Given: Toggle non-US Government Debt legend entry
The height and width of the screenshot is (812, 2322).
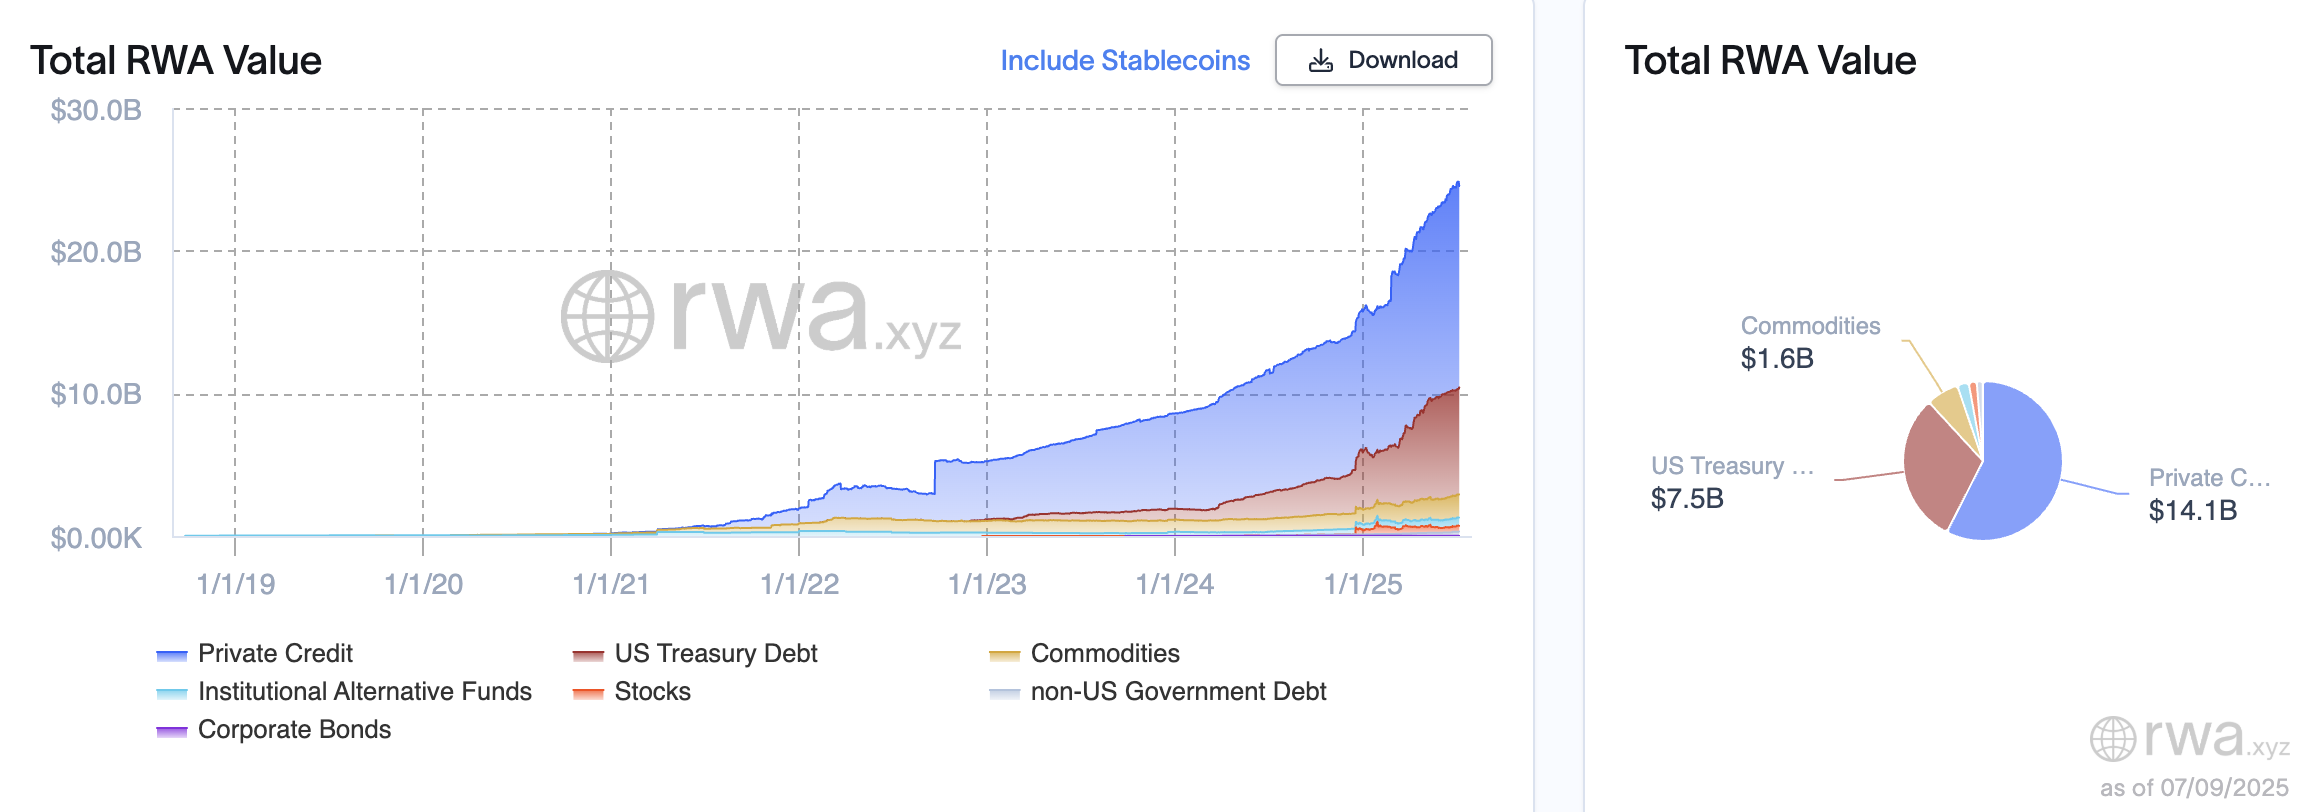Looking at the screenshot, I should coord(1158,691).
